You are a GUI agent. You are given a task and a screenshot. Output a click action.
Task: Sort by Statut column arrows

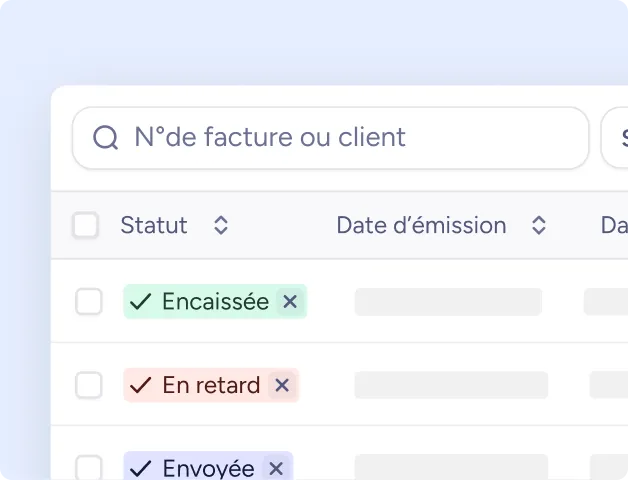coord(221,226)
